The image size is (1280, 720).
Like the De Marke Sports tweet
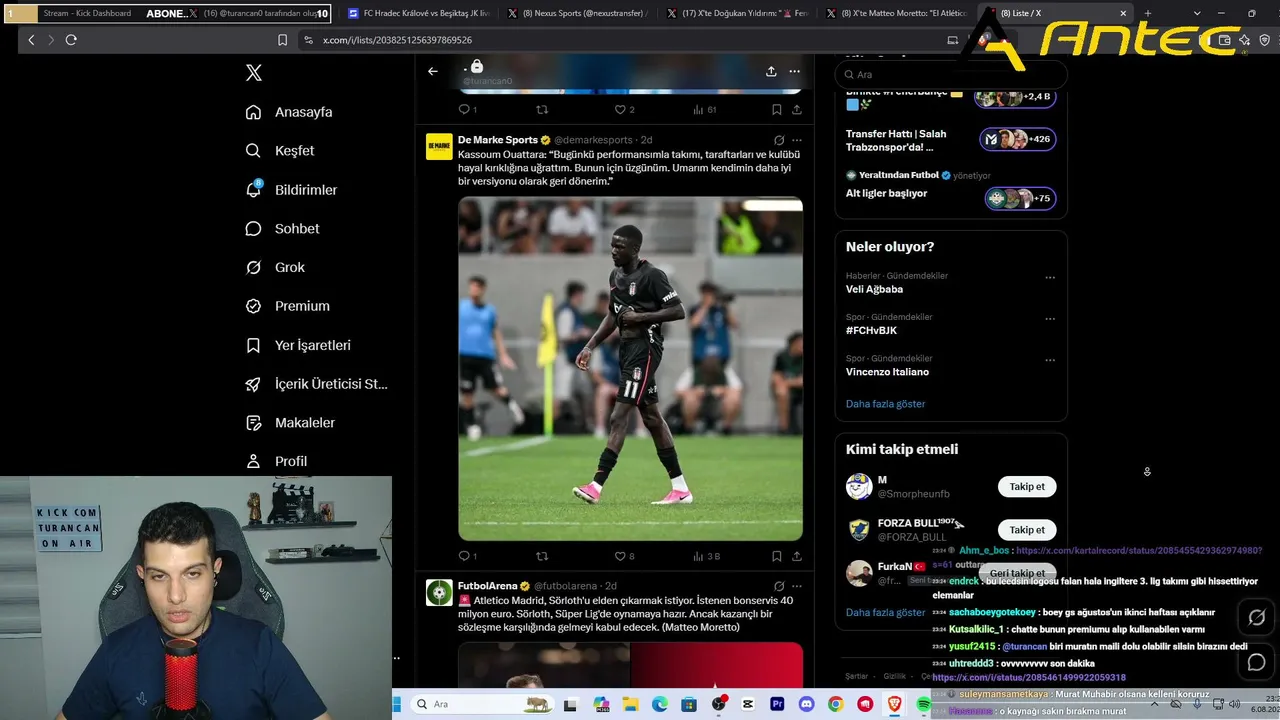click(624, 556)
